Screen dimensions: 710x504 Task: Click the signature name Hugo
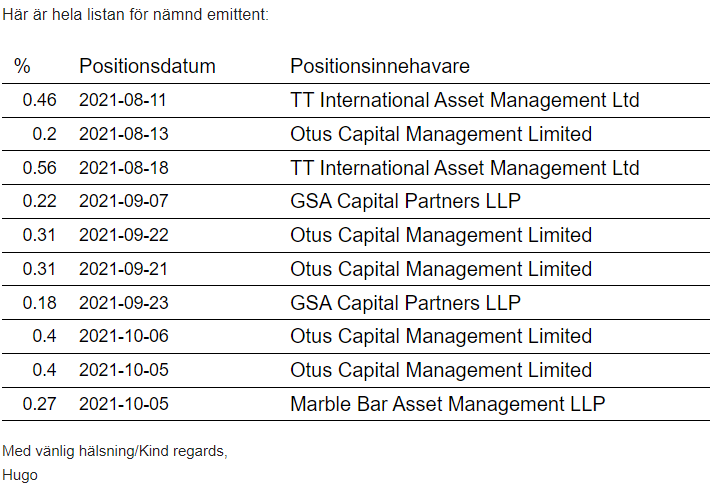20,475
